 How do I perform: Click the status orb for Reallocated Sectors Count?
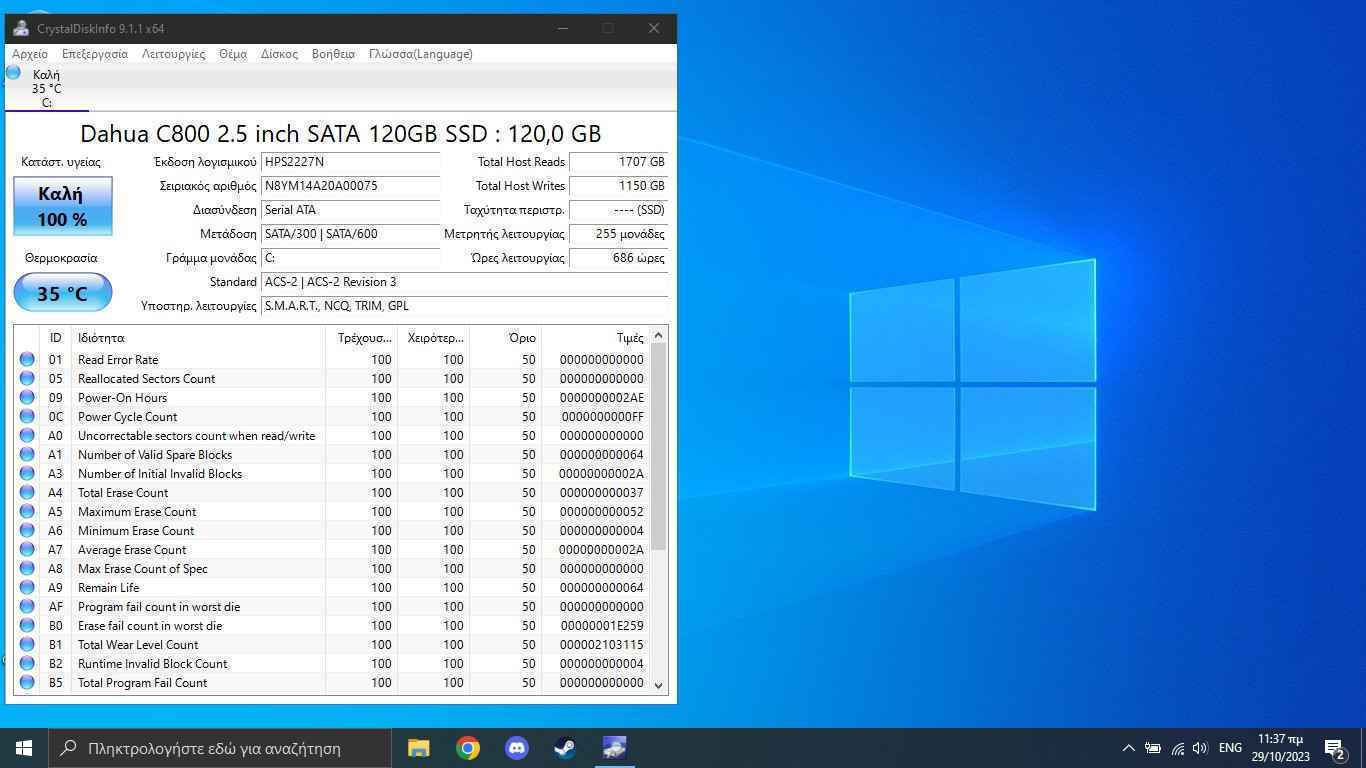point(27,378)
